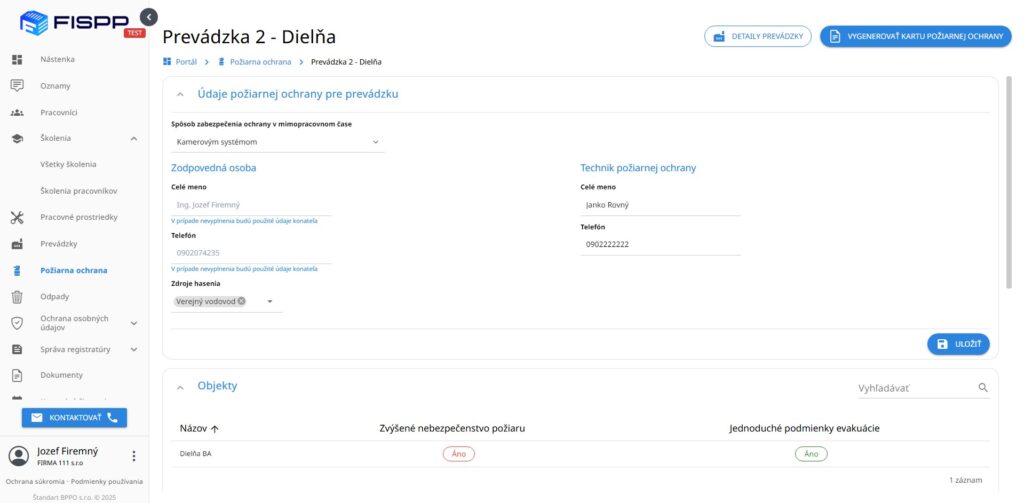
Task: Click the Oznamy message icon
Action: [17, 86]
